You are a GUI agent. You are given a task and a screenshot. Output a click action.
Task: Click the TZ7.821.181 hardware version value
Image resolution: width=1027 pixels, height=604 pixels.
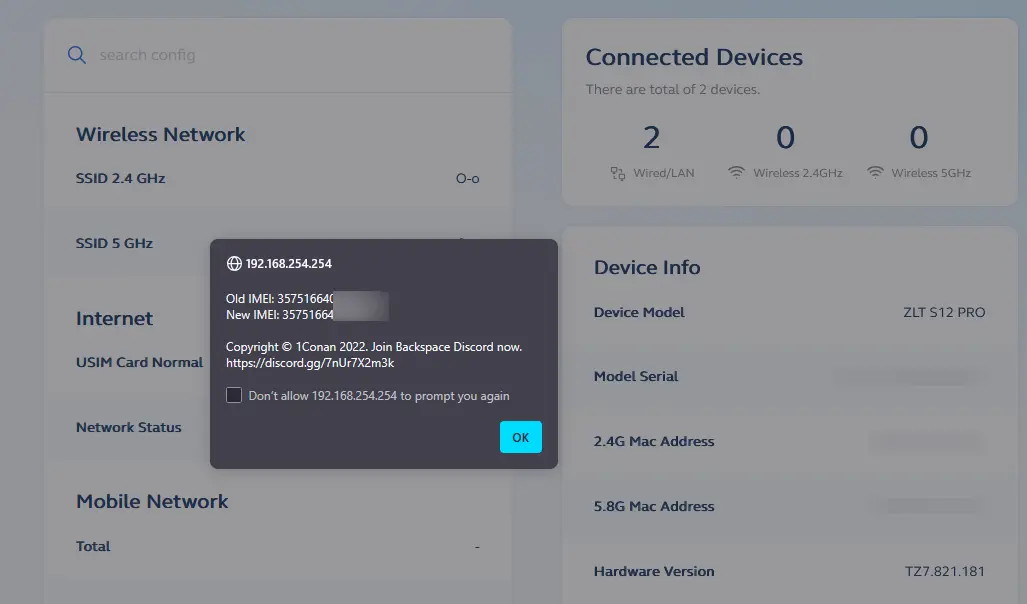[x=944, y=571]
